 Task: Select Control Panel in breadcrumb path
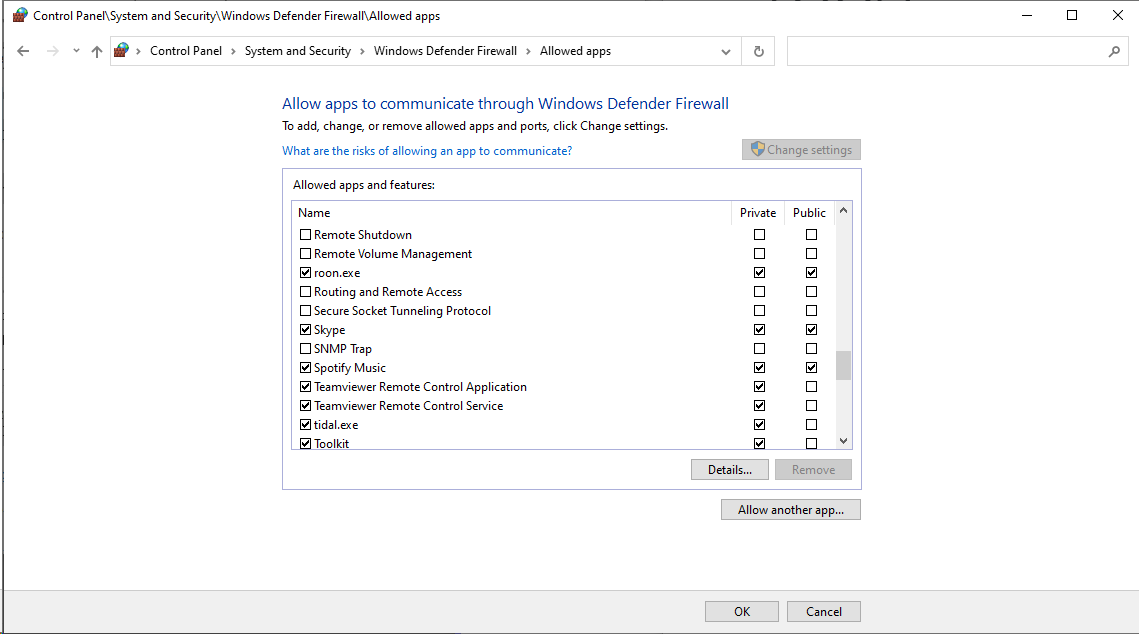(x=185, y=51)
